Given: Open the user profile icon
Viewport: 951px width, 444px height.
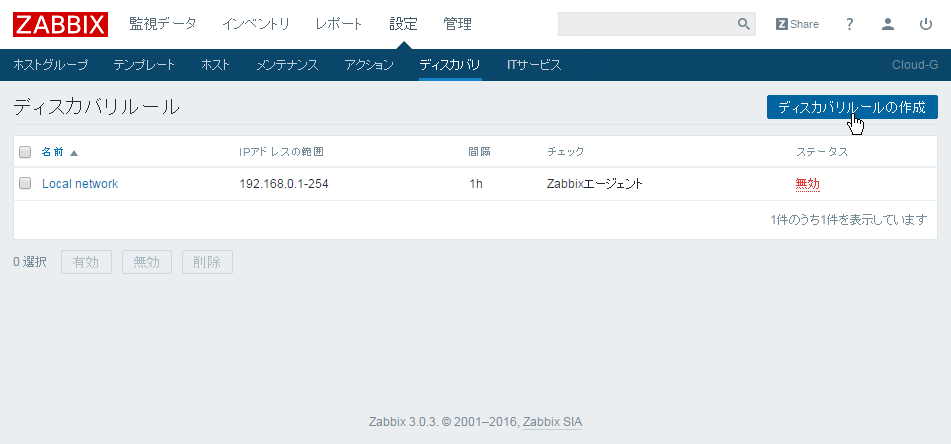Looking at the screenshot, I should click(888, 24).
